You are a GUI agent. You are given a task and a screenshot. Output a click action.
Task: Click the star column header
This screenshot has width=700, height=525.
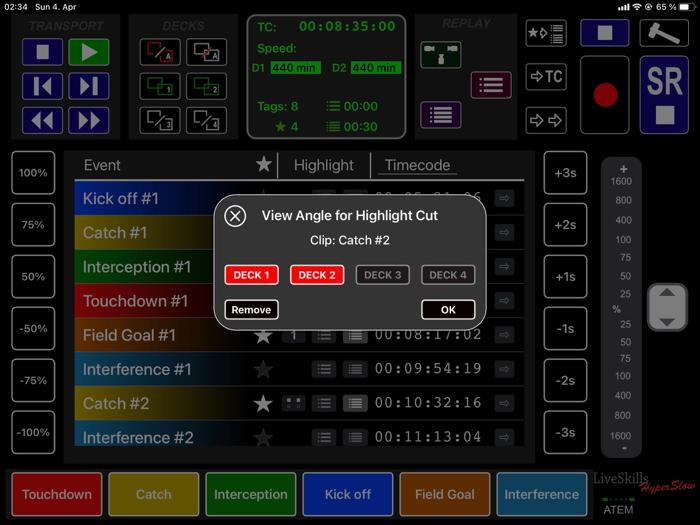(263, 164)
